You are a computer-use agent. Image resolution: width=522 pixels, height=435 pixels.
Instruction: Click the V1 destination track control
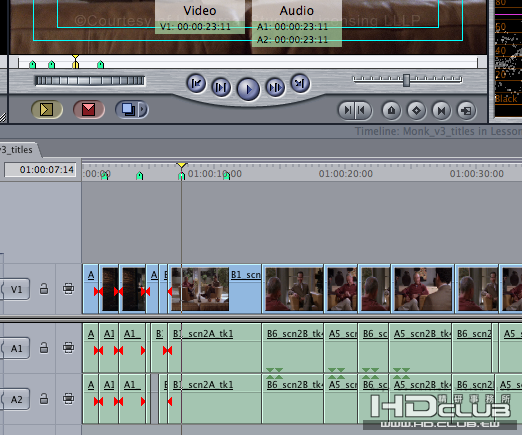16,289
